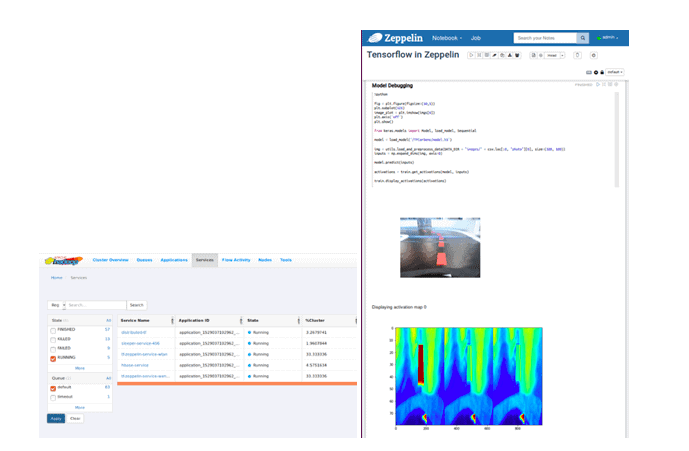Open the Model Debugging paragraph settings gear
This screenshot has height=451, width=689.
coord(618,85)
